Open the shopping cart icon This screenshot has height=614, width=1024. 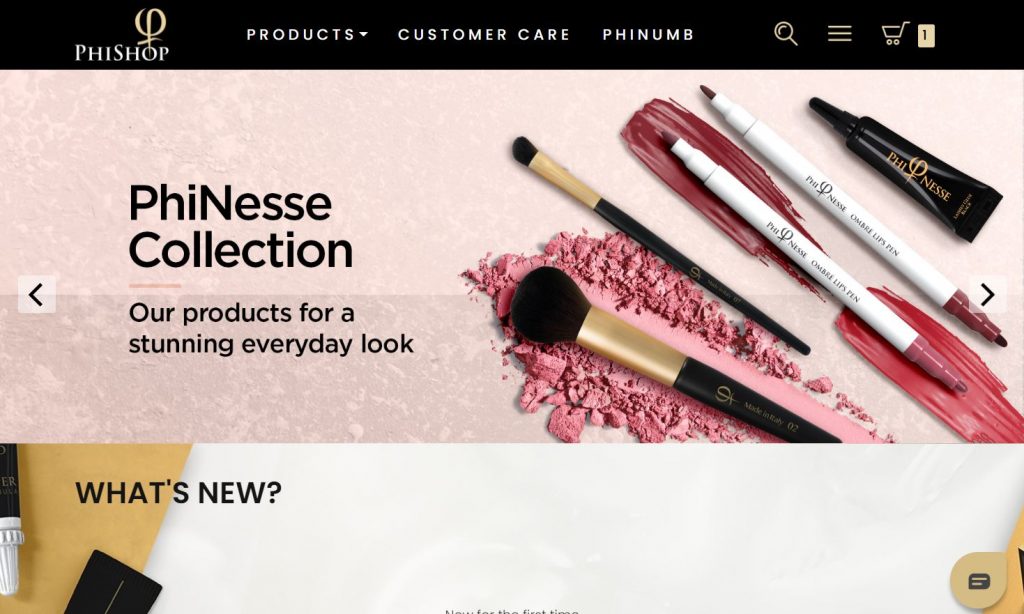[895, 34]
